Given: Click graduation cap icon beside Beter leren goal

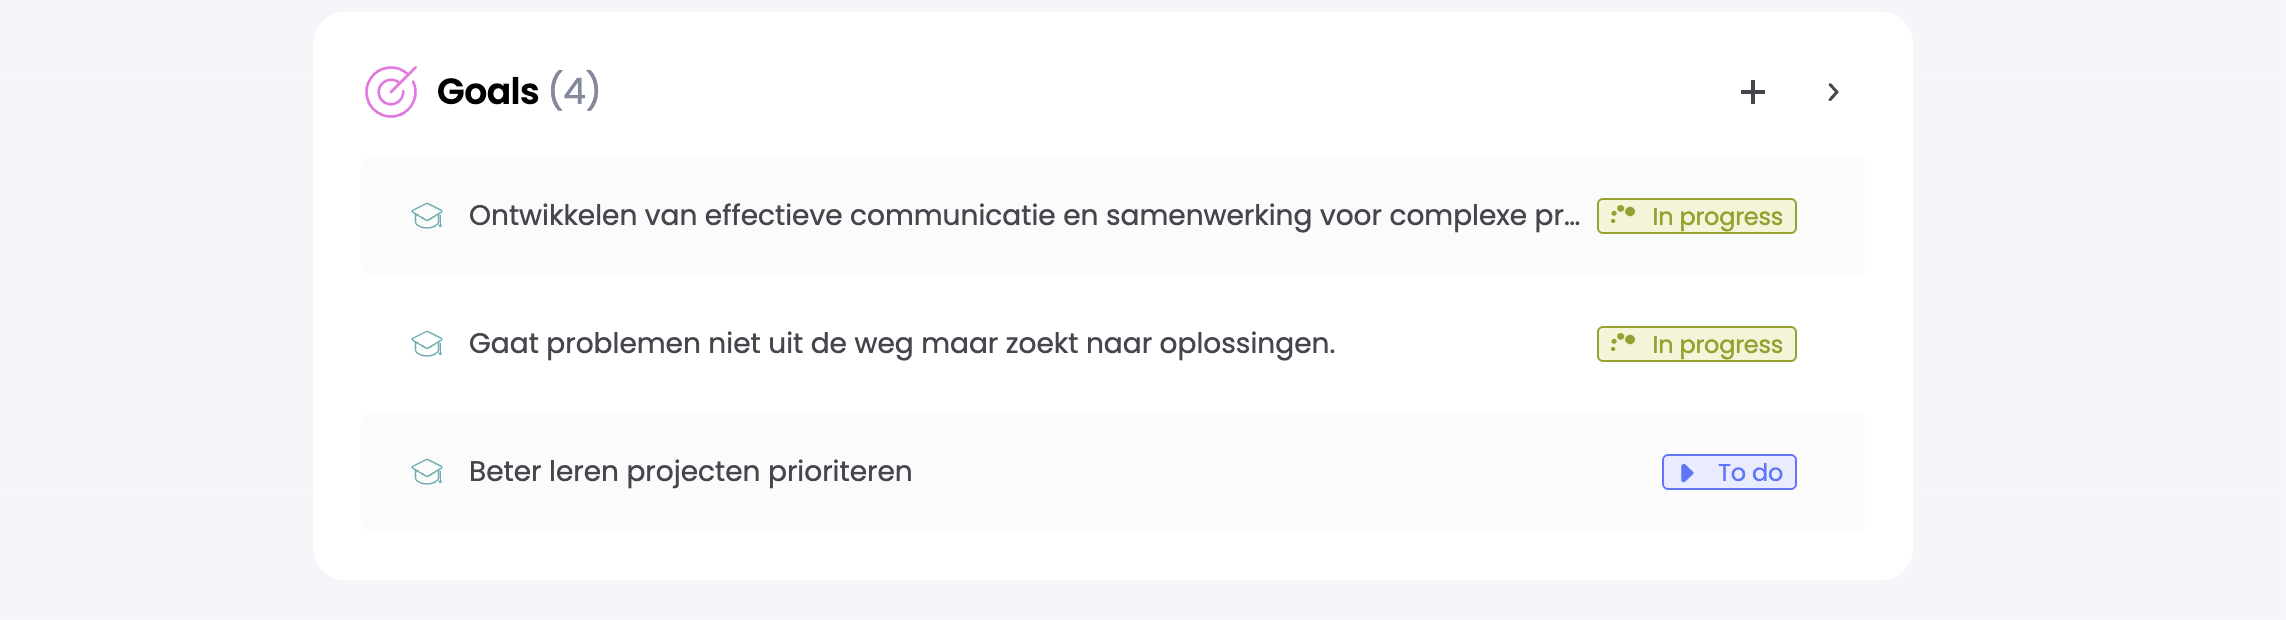Looking at the screenshot, I should [x=427, y=472].
